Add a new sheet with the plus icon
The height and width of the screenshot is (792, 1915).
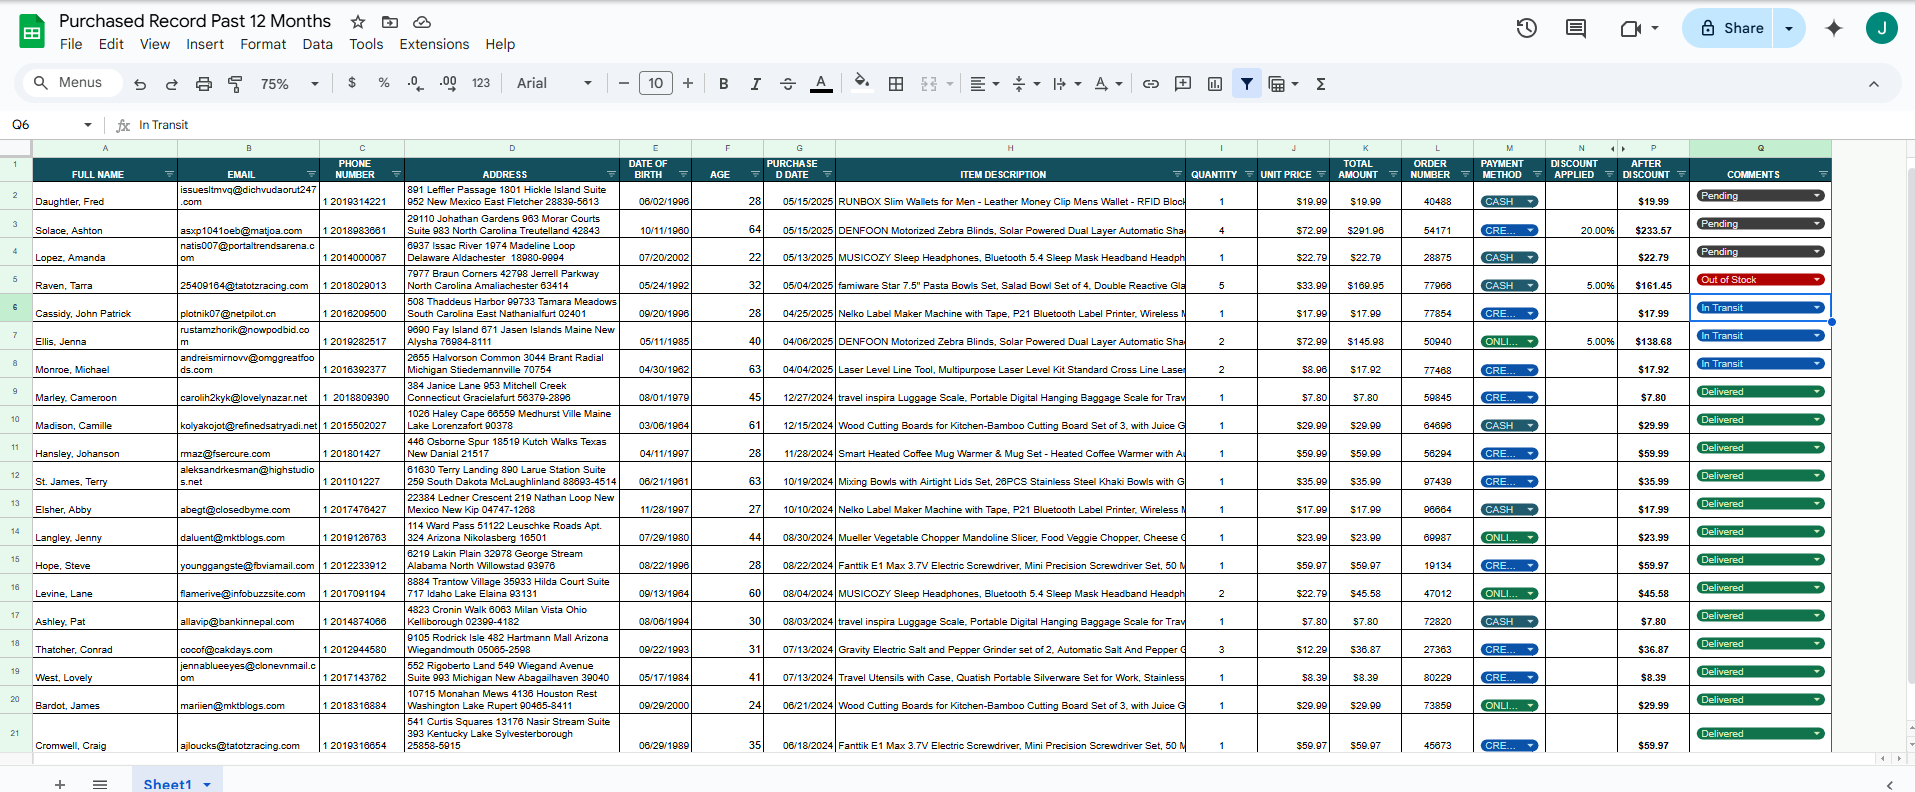tap(60, 784)
